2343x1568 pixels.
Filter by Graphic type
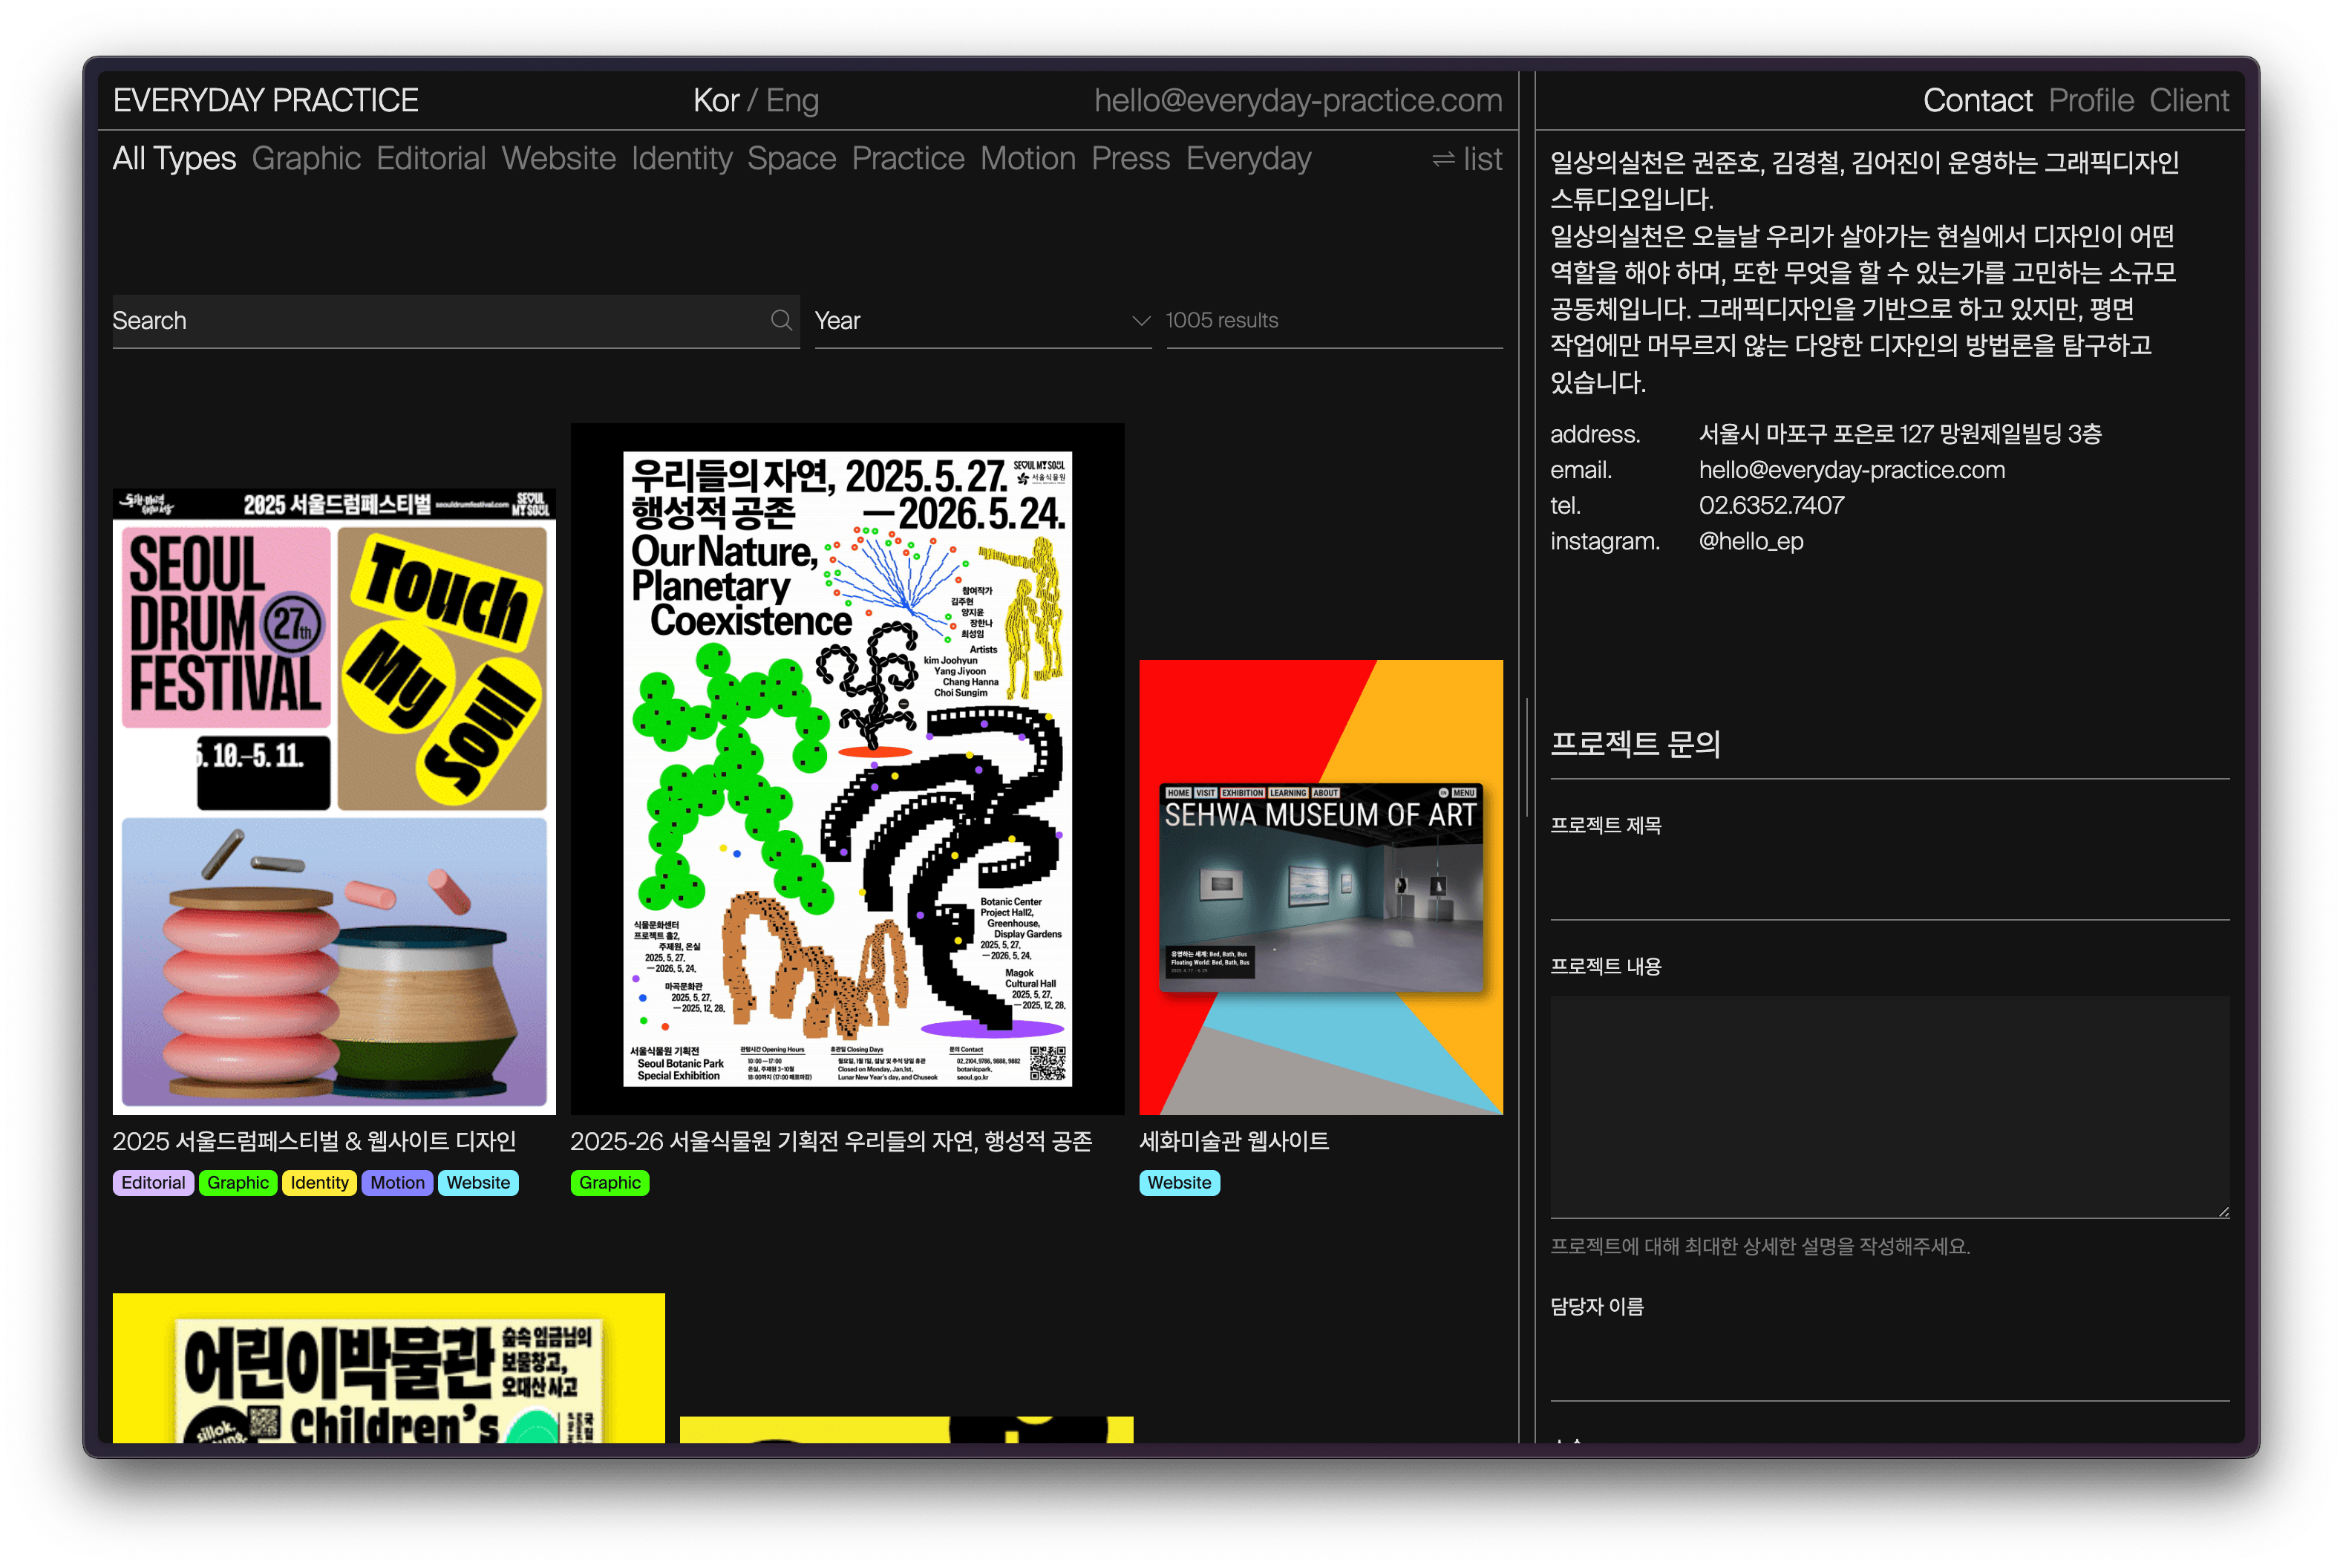[306, 159]
